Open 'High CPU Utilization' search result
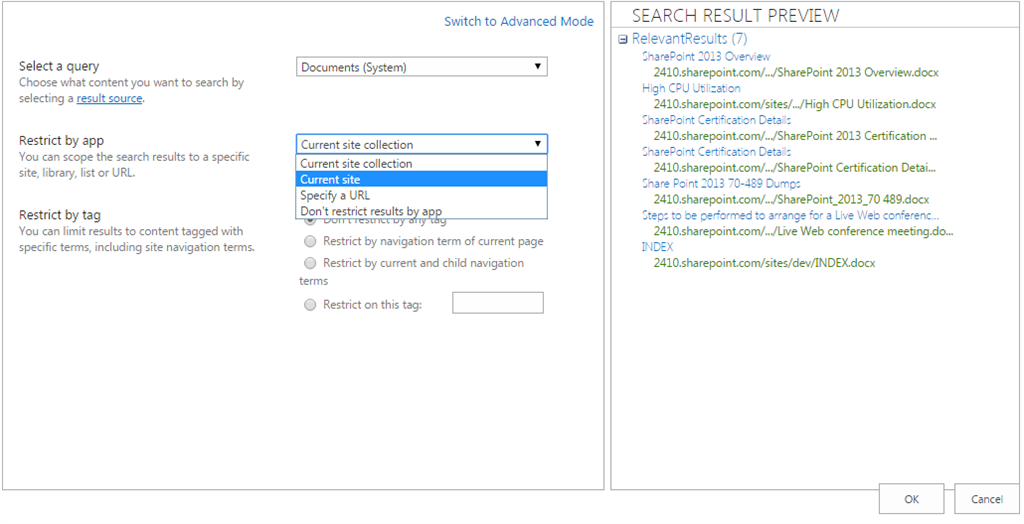1024x524 pixels. 690,88
